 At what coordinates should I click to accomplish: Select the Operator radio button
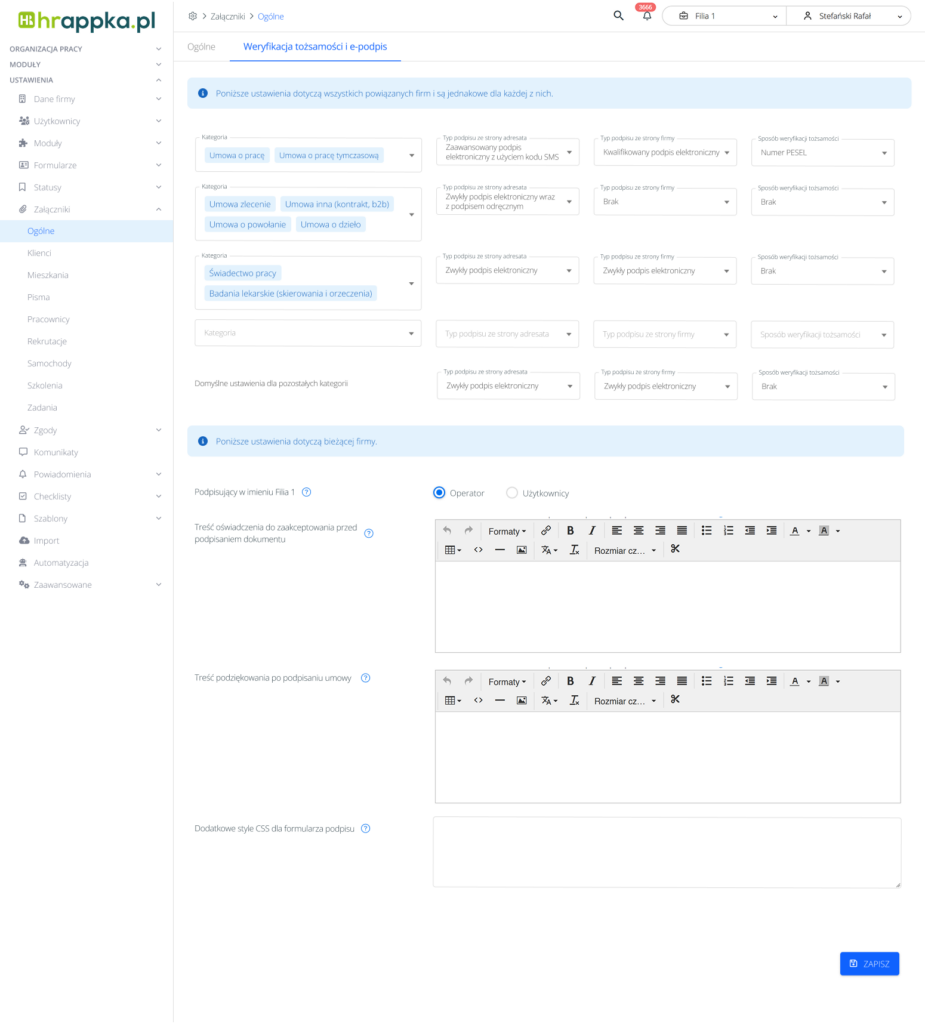pyautogui.click(x=439, y=493)
